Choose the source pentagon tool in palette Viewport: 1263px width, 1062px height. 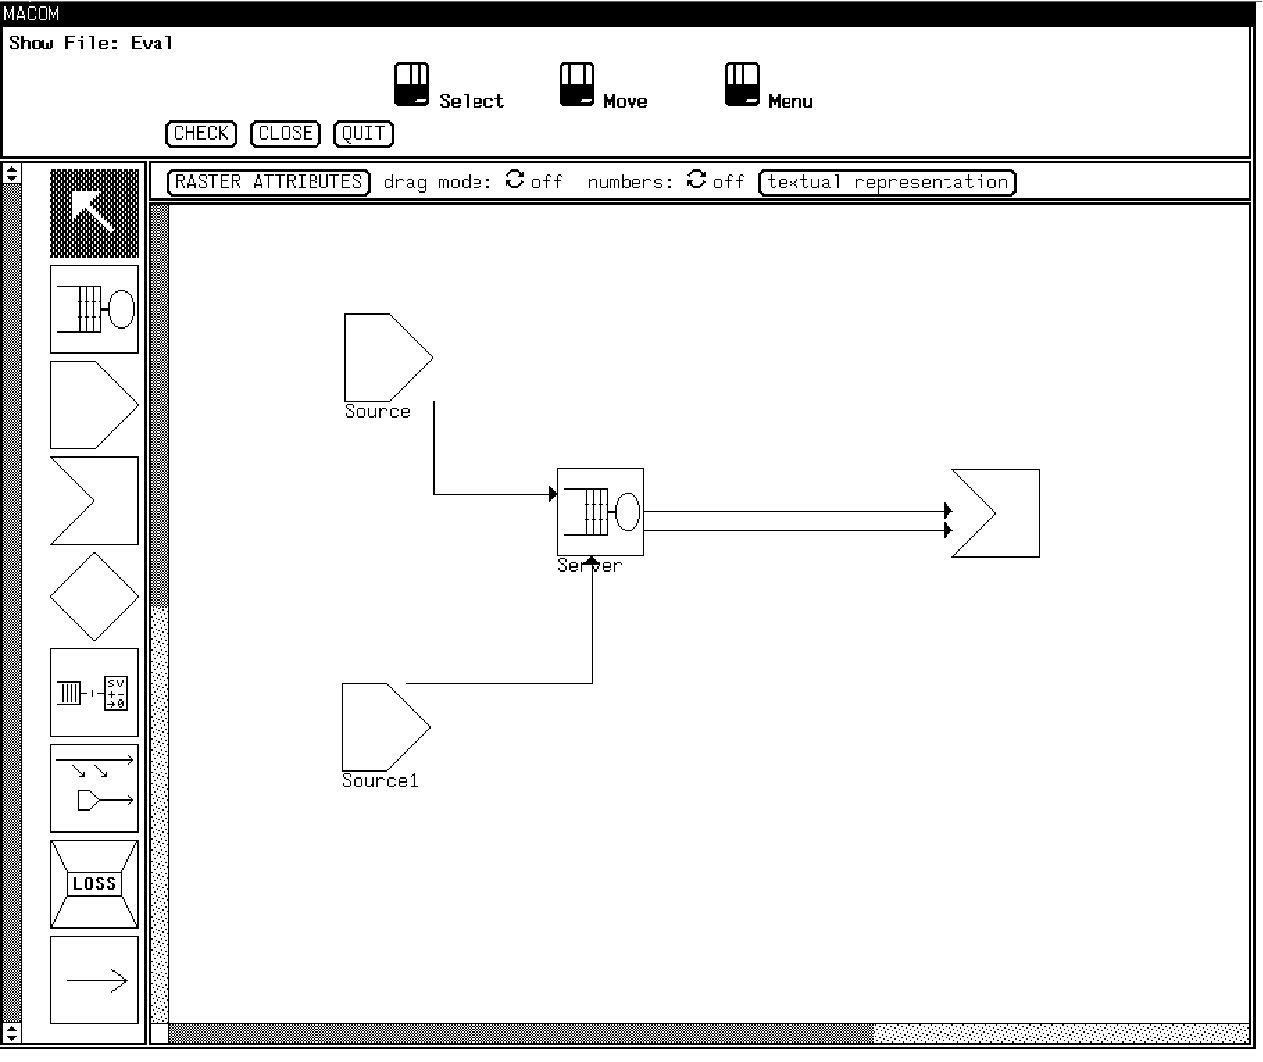point(94,405)
